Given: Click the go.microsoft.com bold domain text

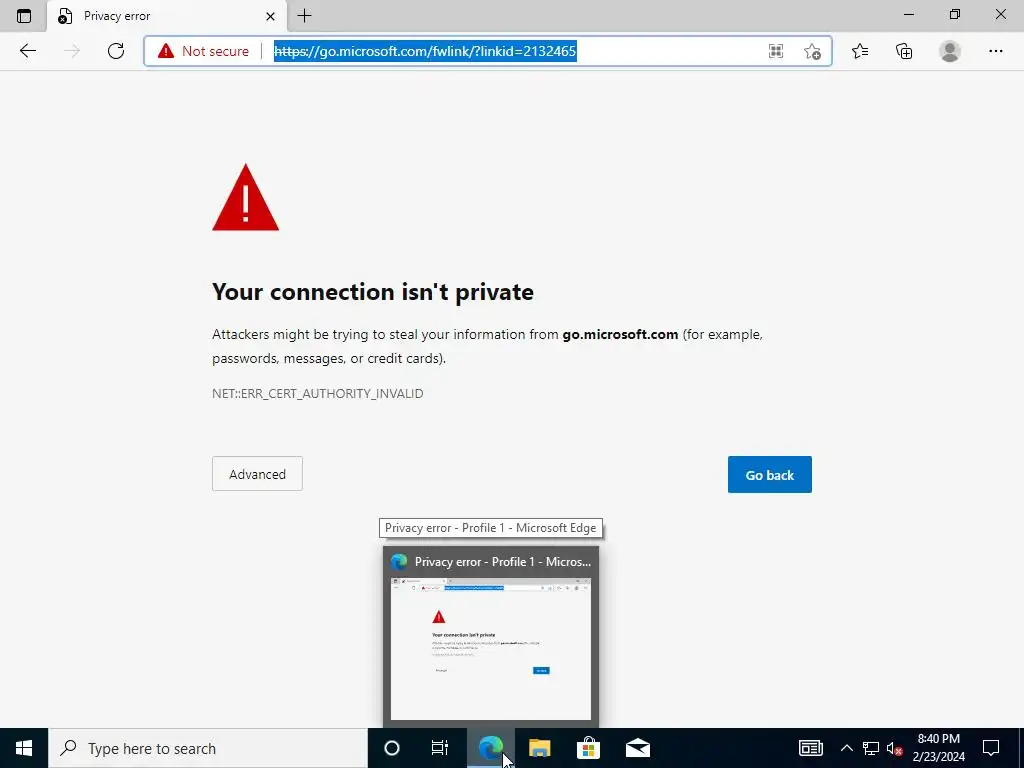Looking at the screenshot, I should pos(620,334).
